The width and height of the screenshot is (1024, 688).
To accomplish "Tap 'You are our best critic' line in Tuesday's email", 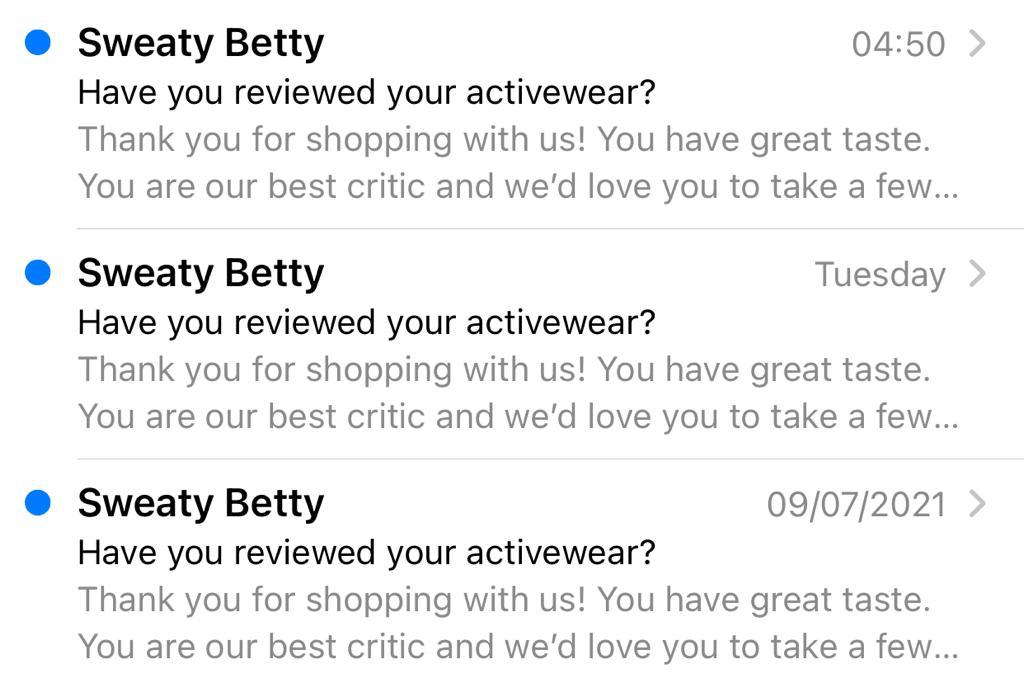I will [518, 416].
